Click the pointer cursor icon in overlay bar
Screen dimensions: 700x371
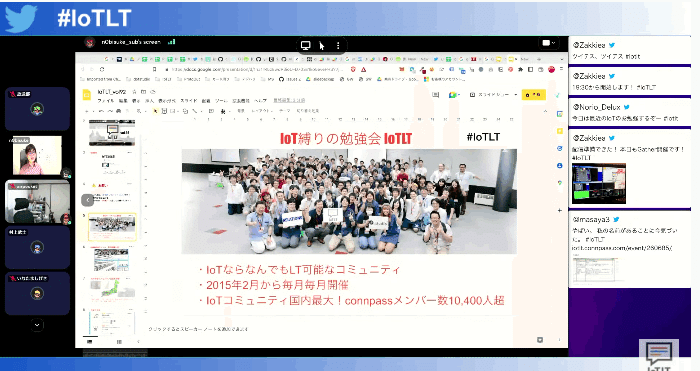pyautogui.click(x=322, y=45)
